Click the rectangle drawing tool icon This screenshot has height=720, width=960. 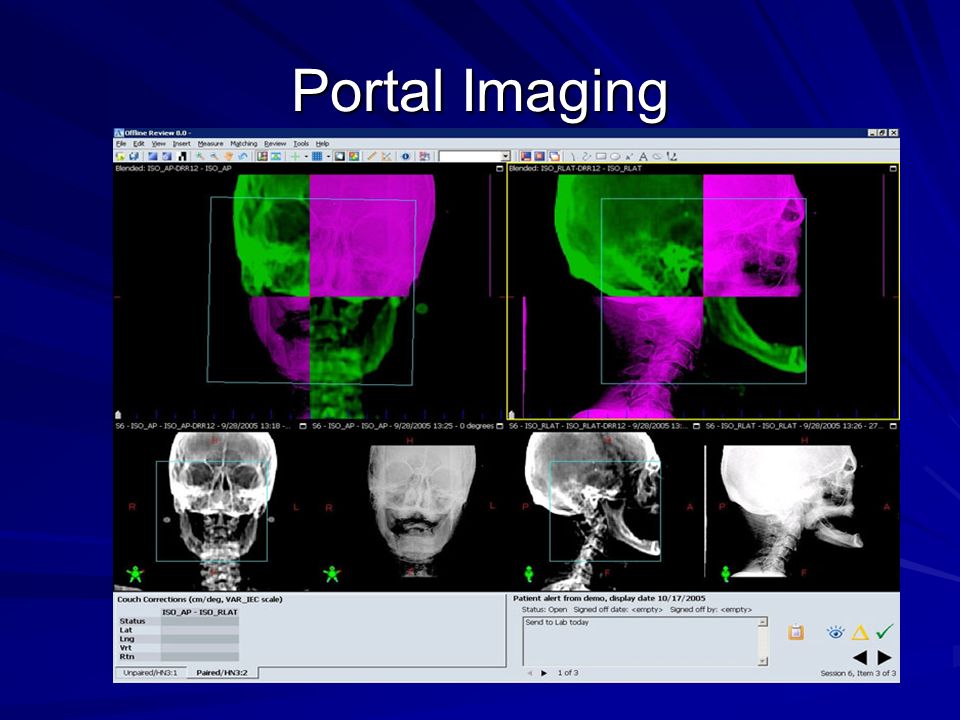(601, 156)
